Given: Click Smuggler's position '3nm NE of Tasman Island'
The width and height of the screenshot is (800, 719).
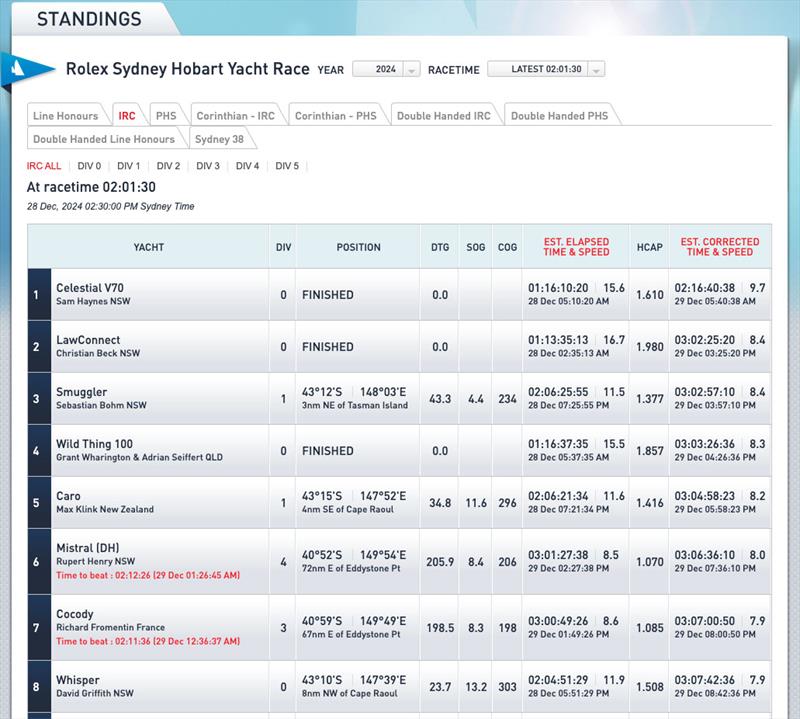Looking at the screenshot, I should (355, 405).
